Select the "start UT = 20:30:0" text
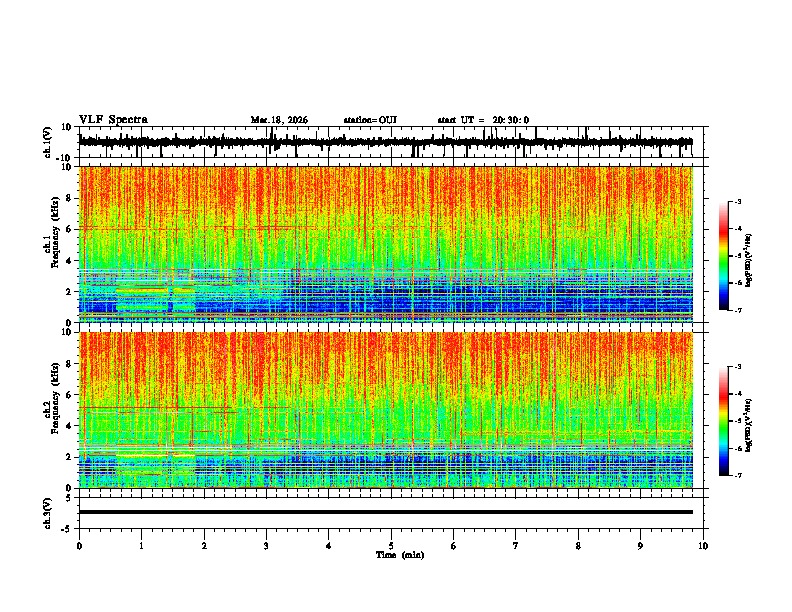This screenshot has height=612, width=792. pos(483,120)
